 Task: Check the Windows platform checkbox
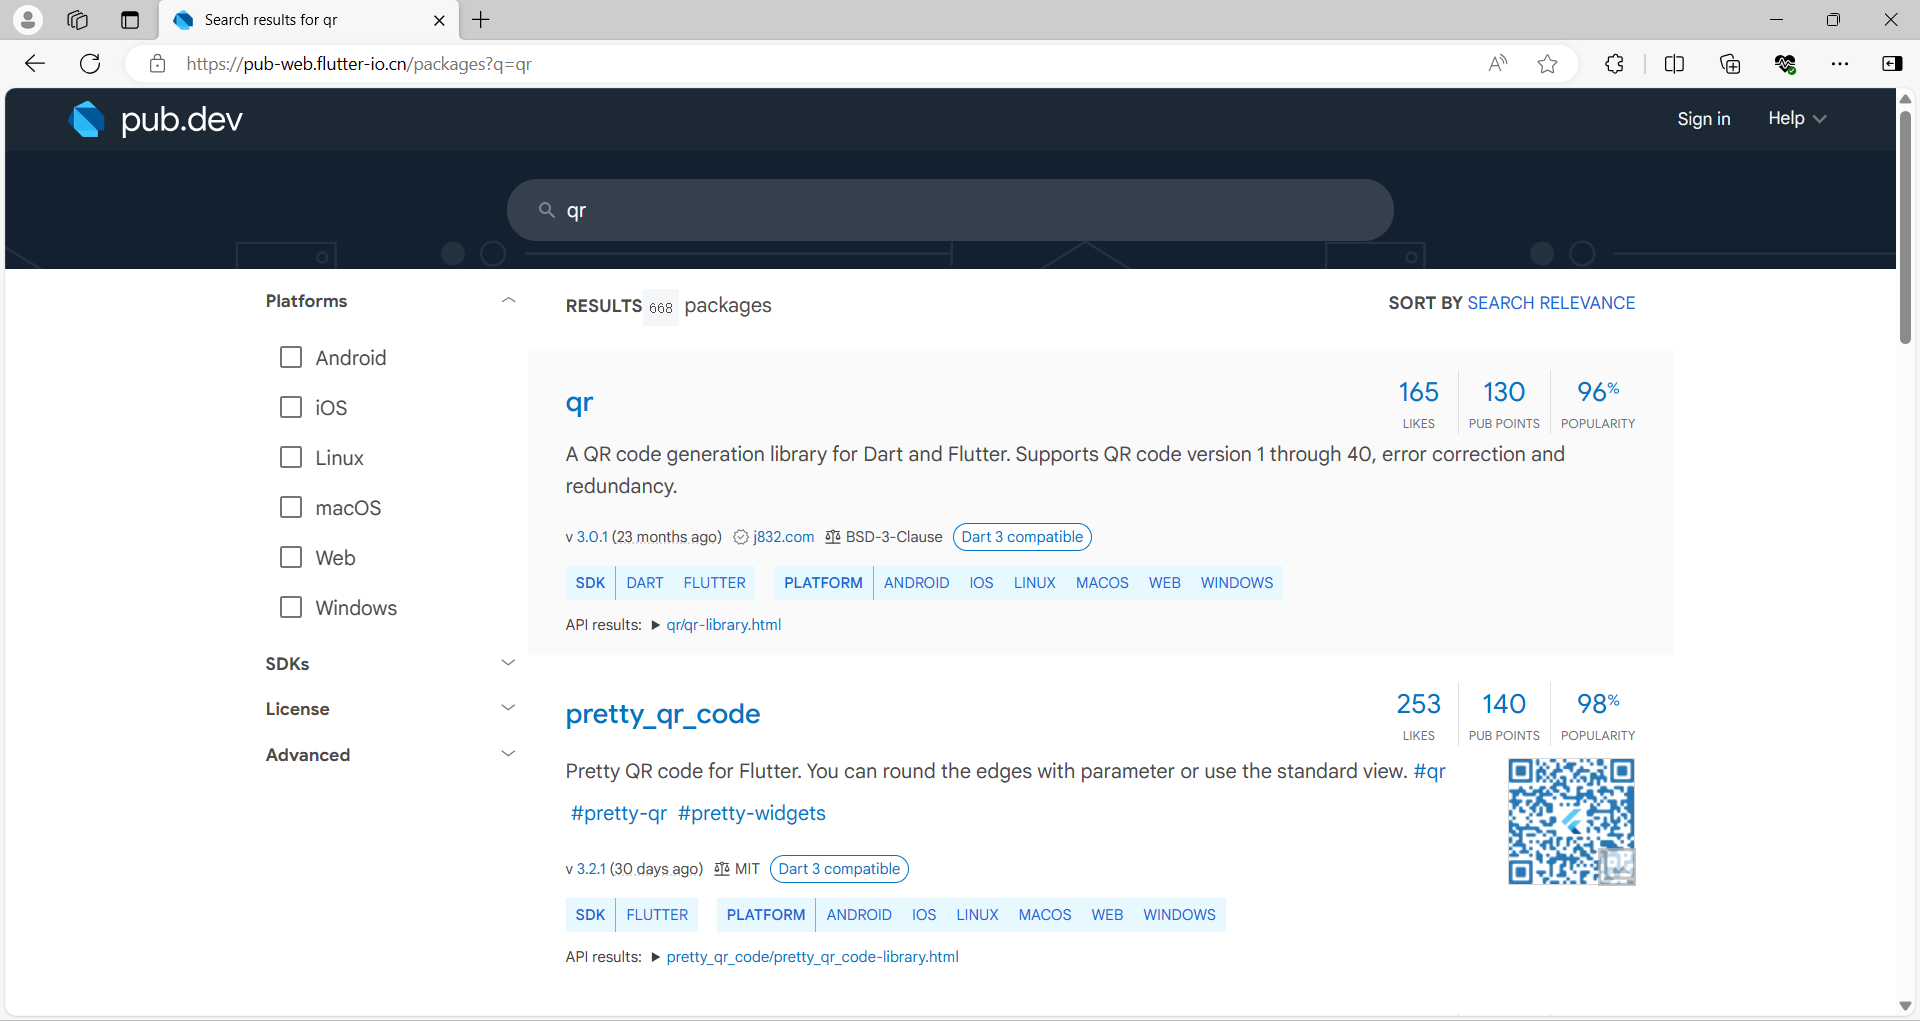click(x=291, y=607)
